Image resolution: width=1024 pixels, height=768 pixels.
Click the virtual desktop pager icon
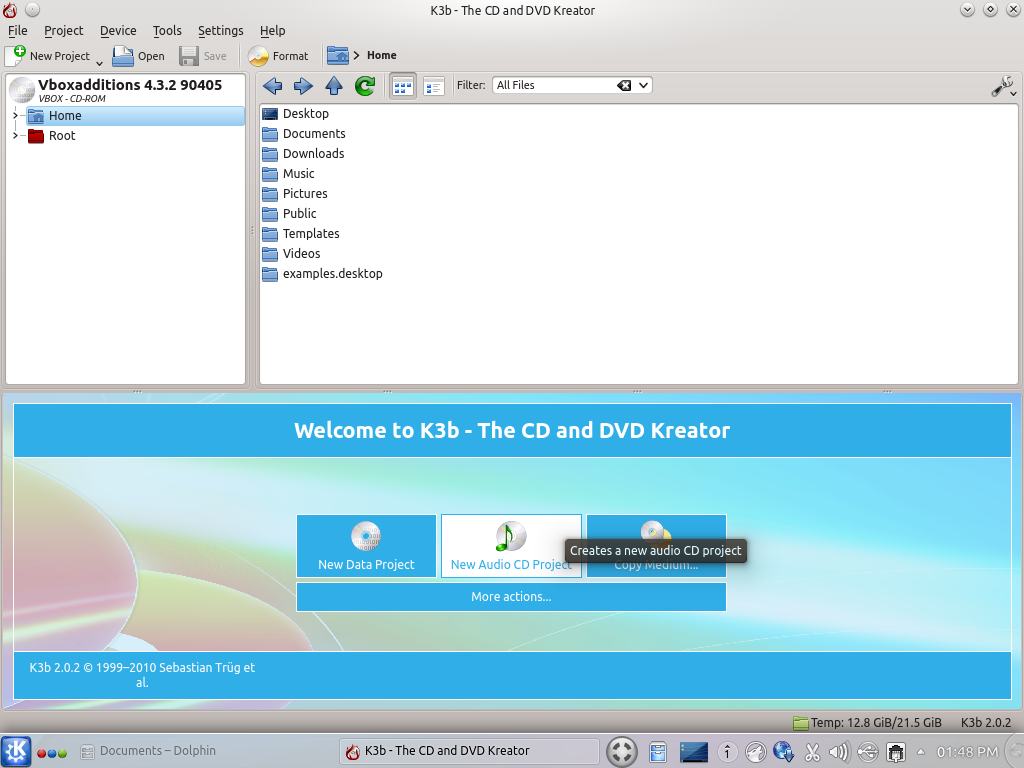[x=622, y=751]
